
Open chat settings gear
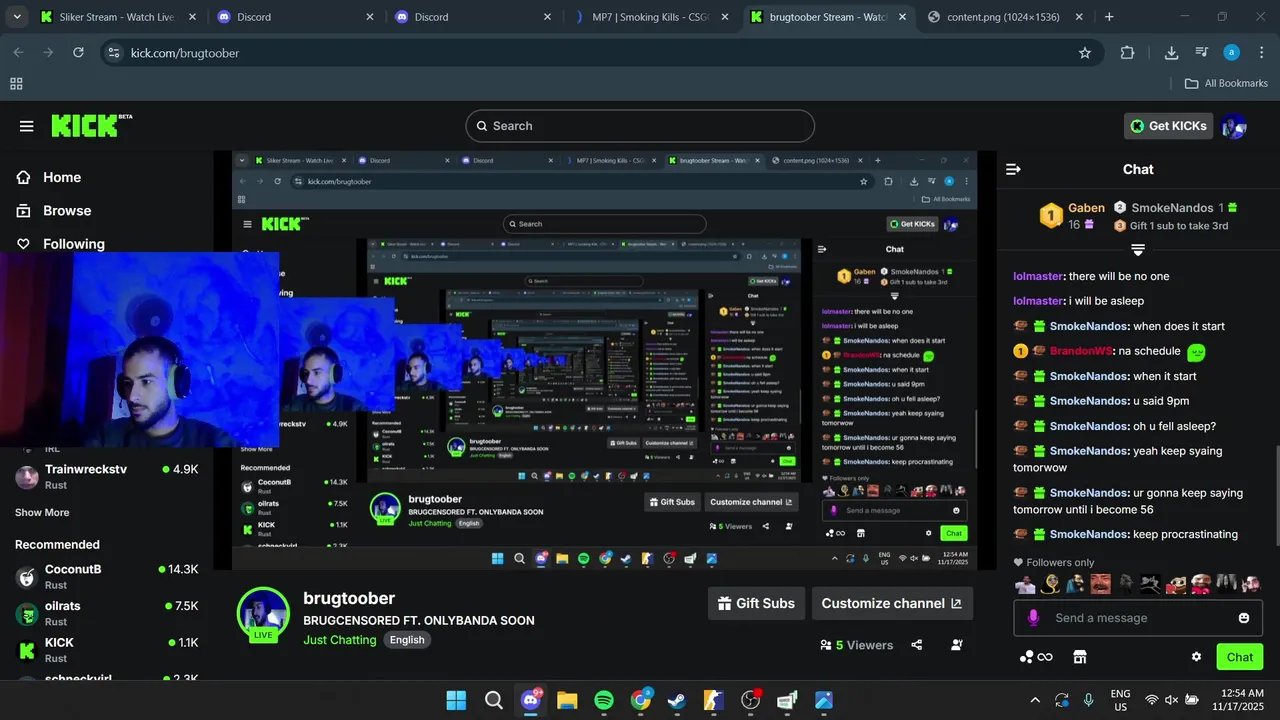[1196, 657]
